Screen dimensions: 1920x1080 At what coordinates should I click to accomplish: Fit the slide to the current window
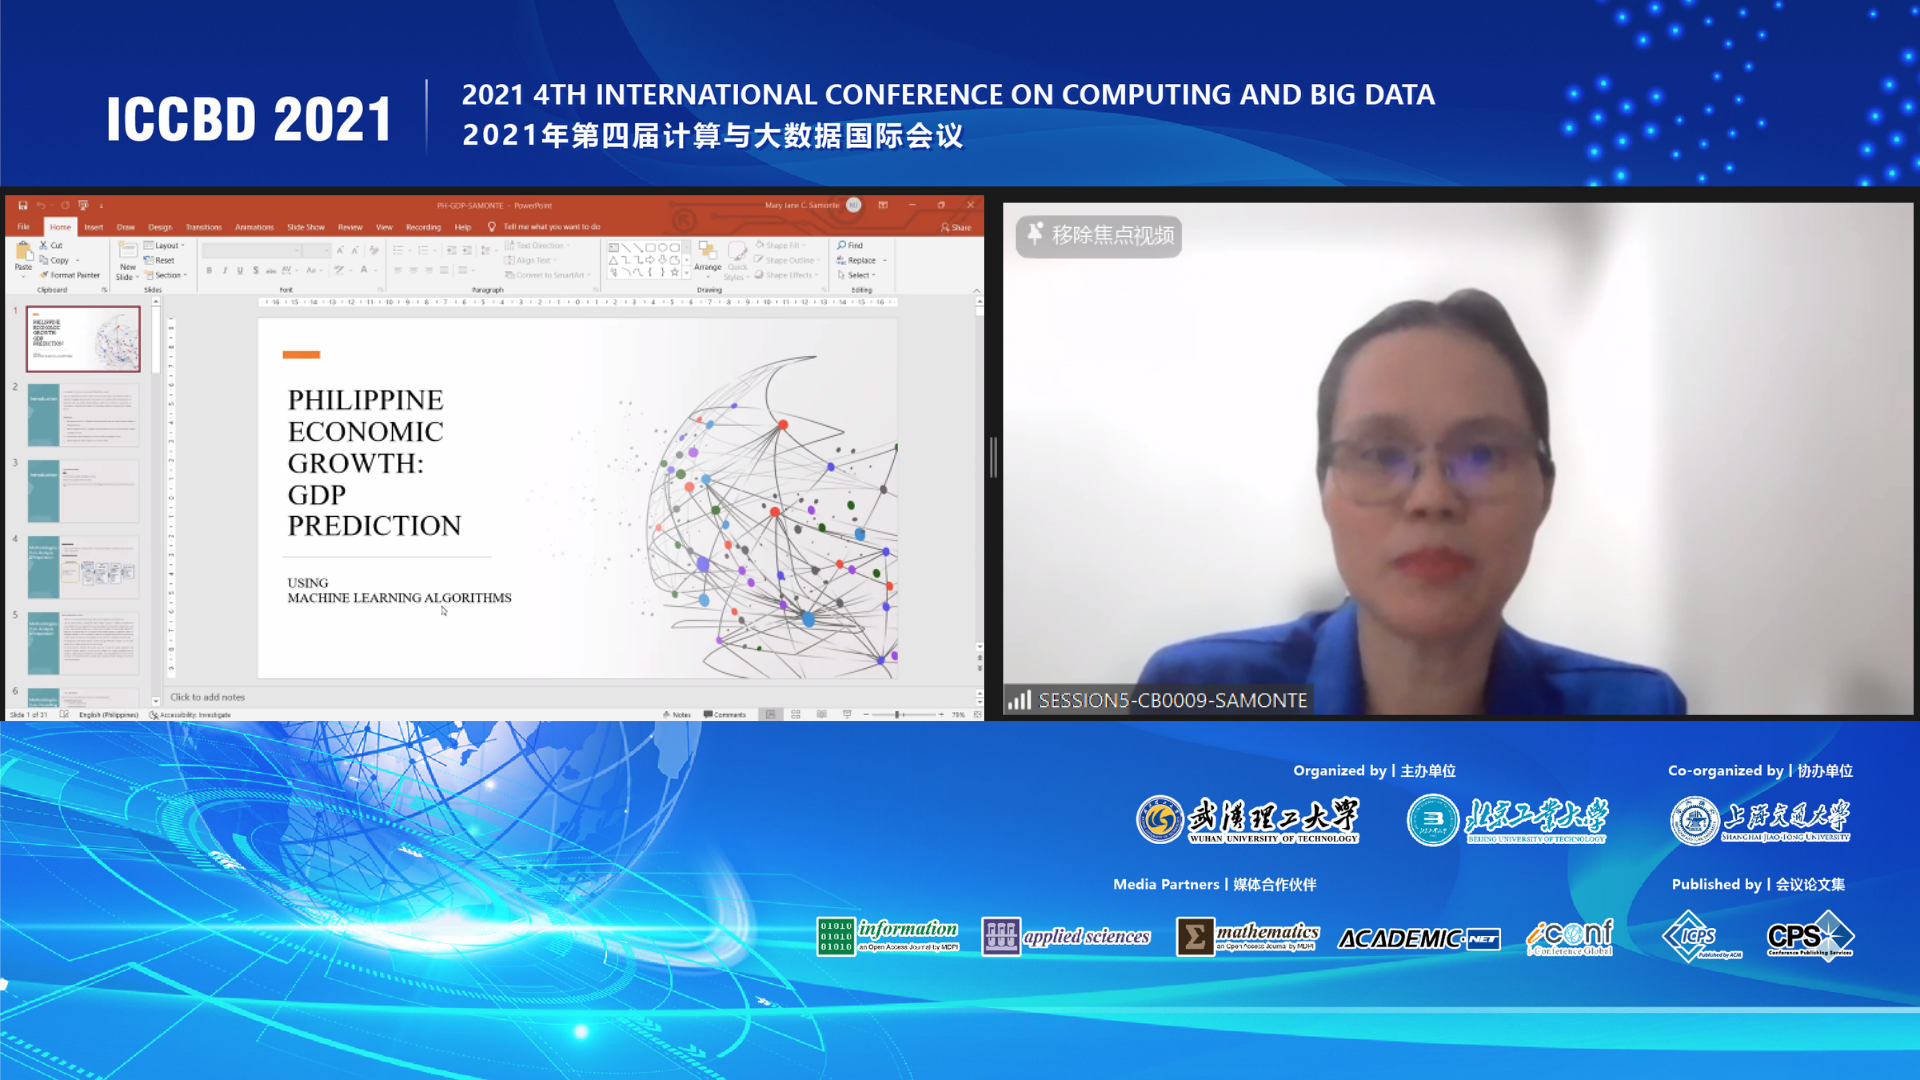[976, 714]
